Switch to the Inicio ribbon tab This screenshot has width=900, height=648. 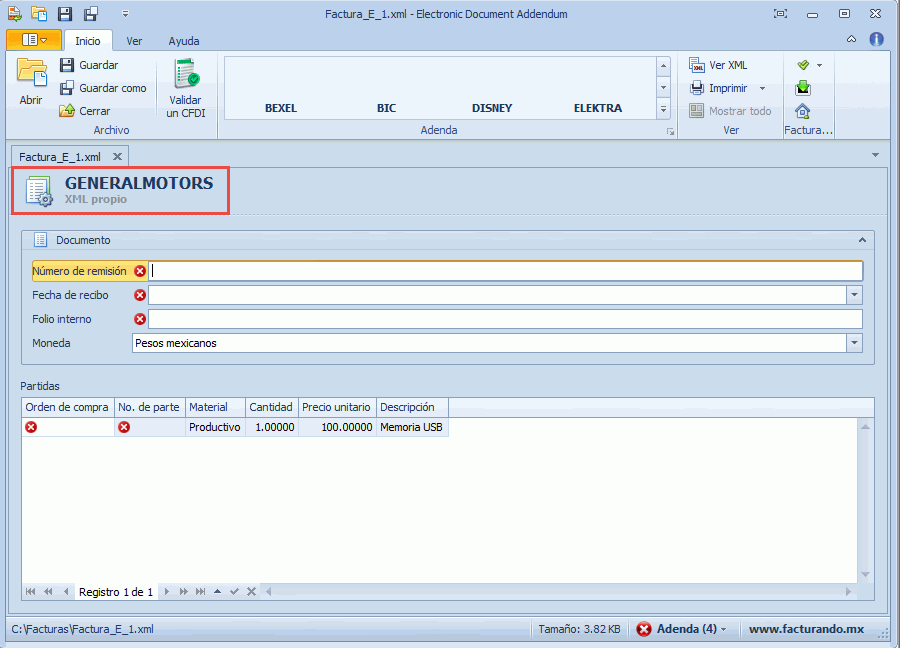88,41
